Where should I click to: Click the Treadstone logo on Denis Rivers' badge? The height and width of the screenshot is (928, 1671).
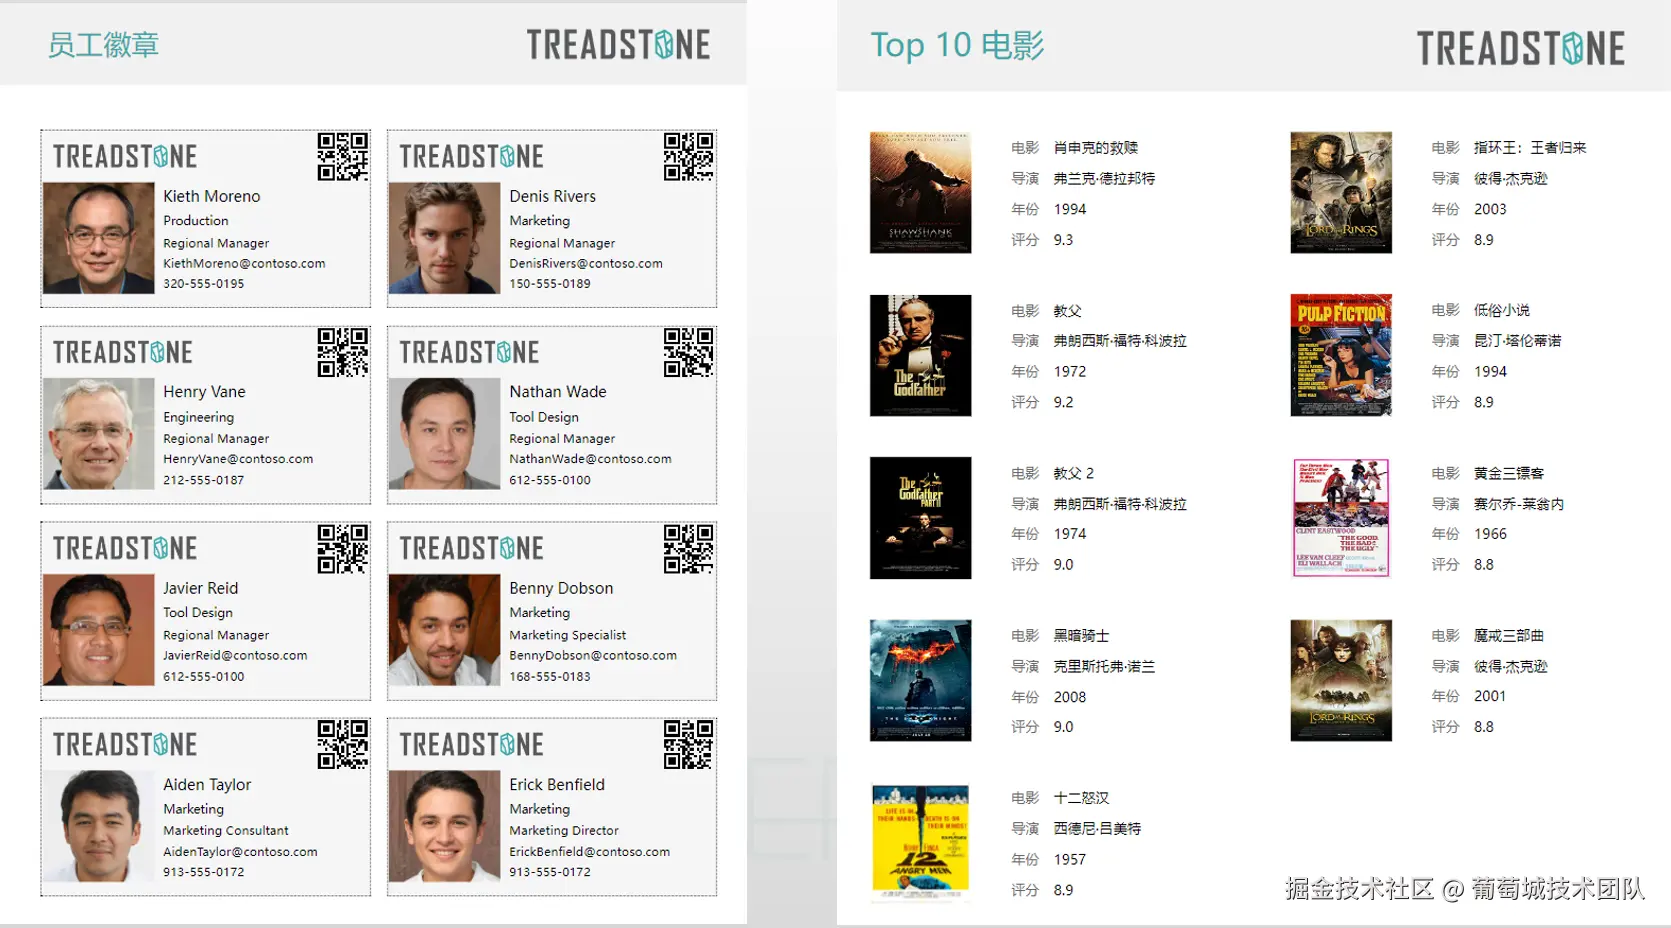pyautogui.click(x=472, y=157)
